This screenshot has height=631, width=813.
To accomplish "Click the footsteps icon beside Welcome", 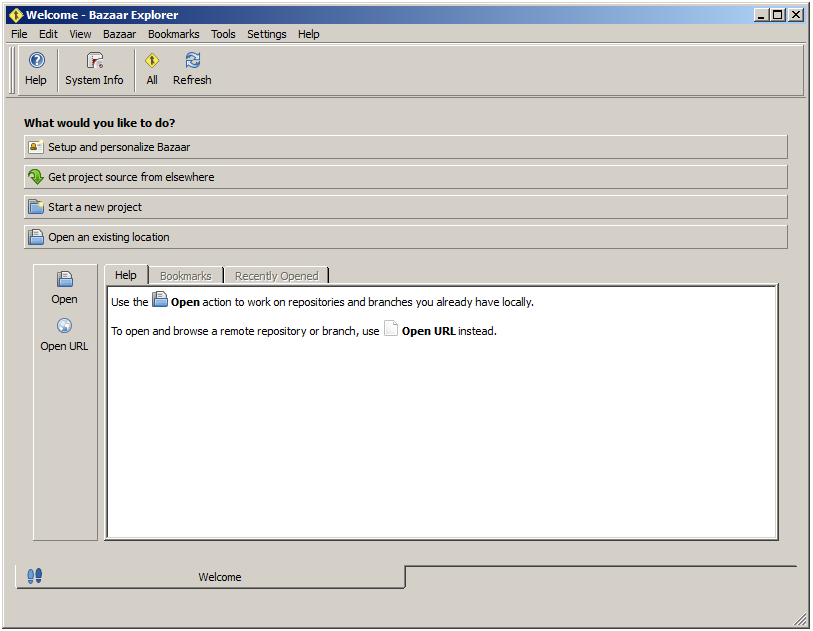I will point(35,576).
